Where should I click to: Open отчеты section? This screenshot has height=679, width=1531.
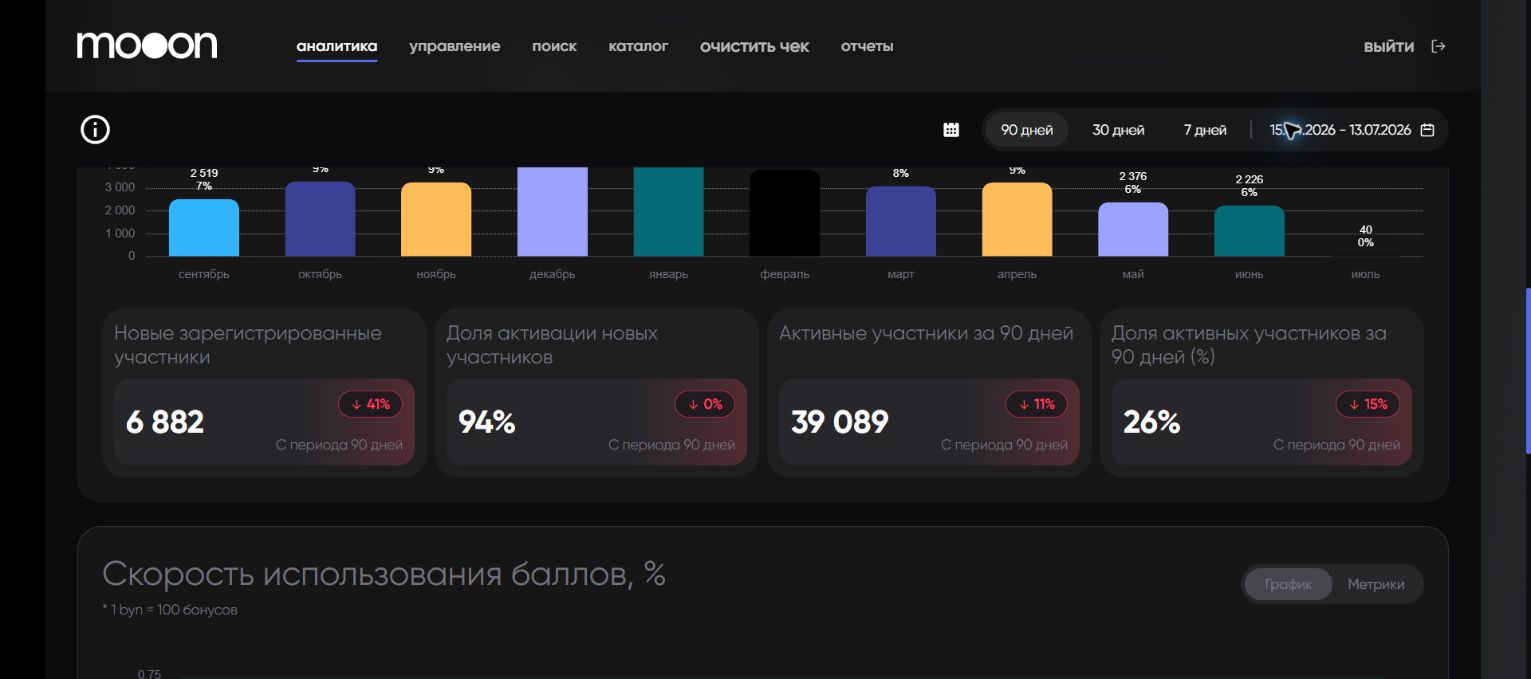(867, 46)
